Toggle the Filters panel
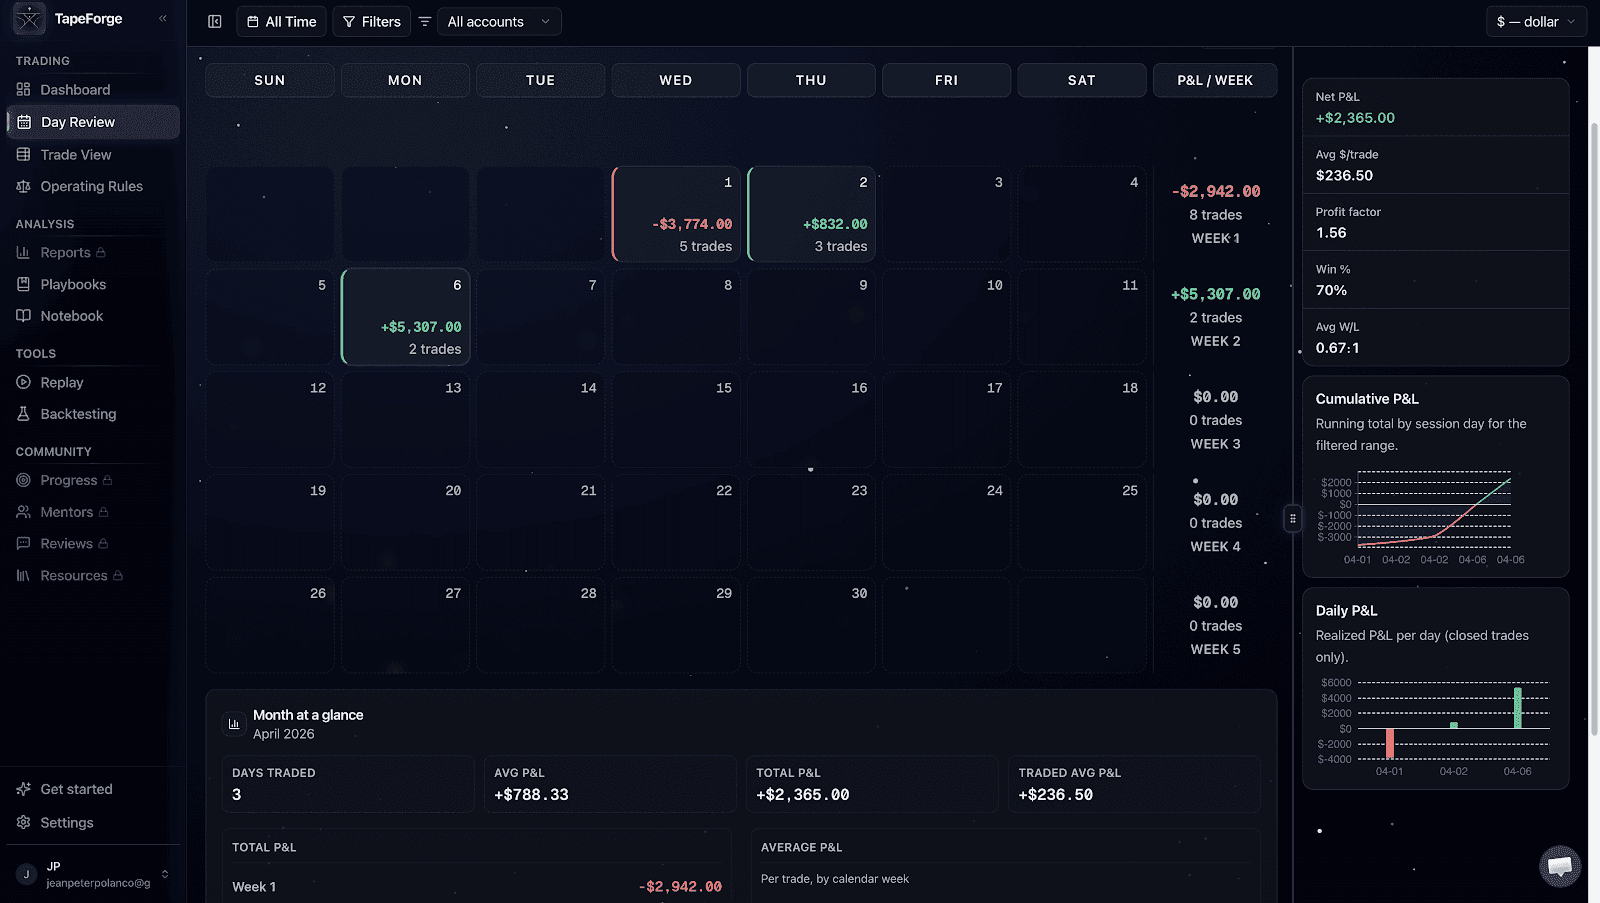 pyautogui.click(x=371, y=21)
